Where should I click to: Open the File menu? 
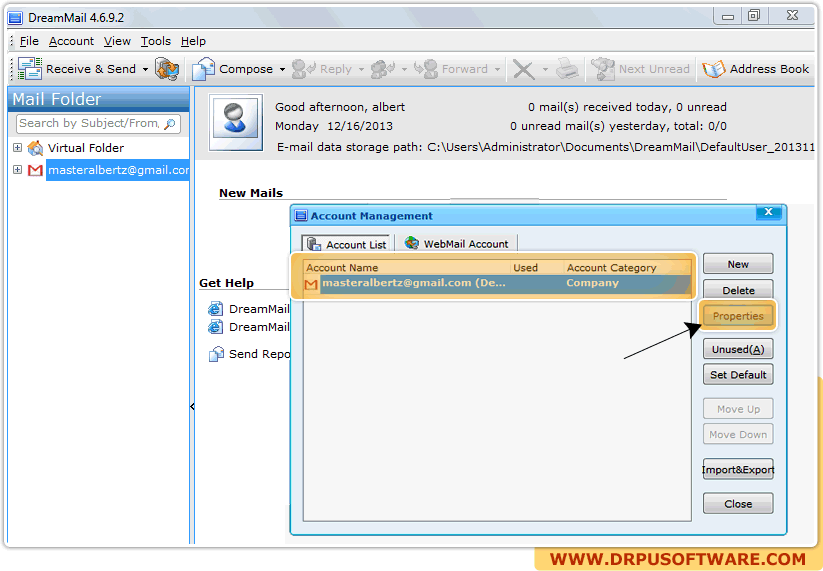29,41
